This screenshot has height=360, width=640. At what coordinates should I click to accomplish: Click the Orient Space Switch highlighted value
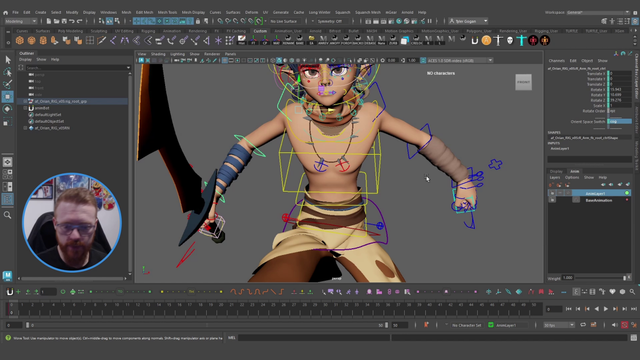pos(620,122)
